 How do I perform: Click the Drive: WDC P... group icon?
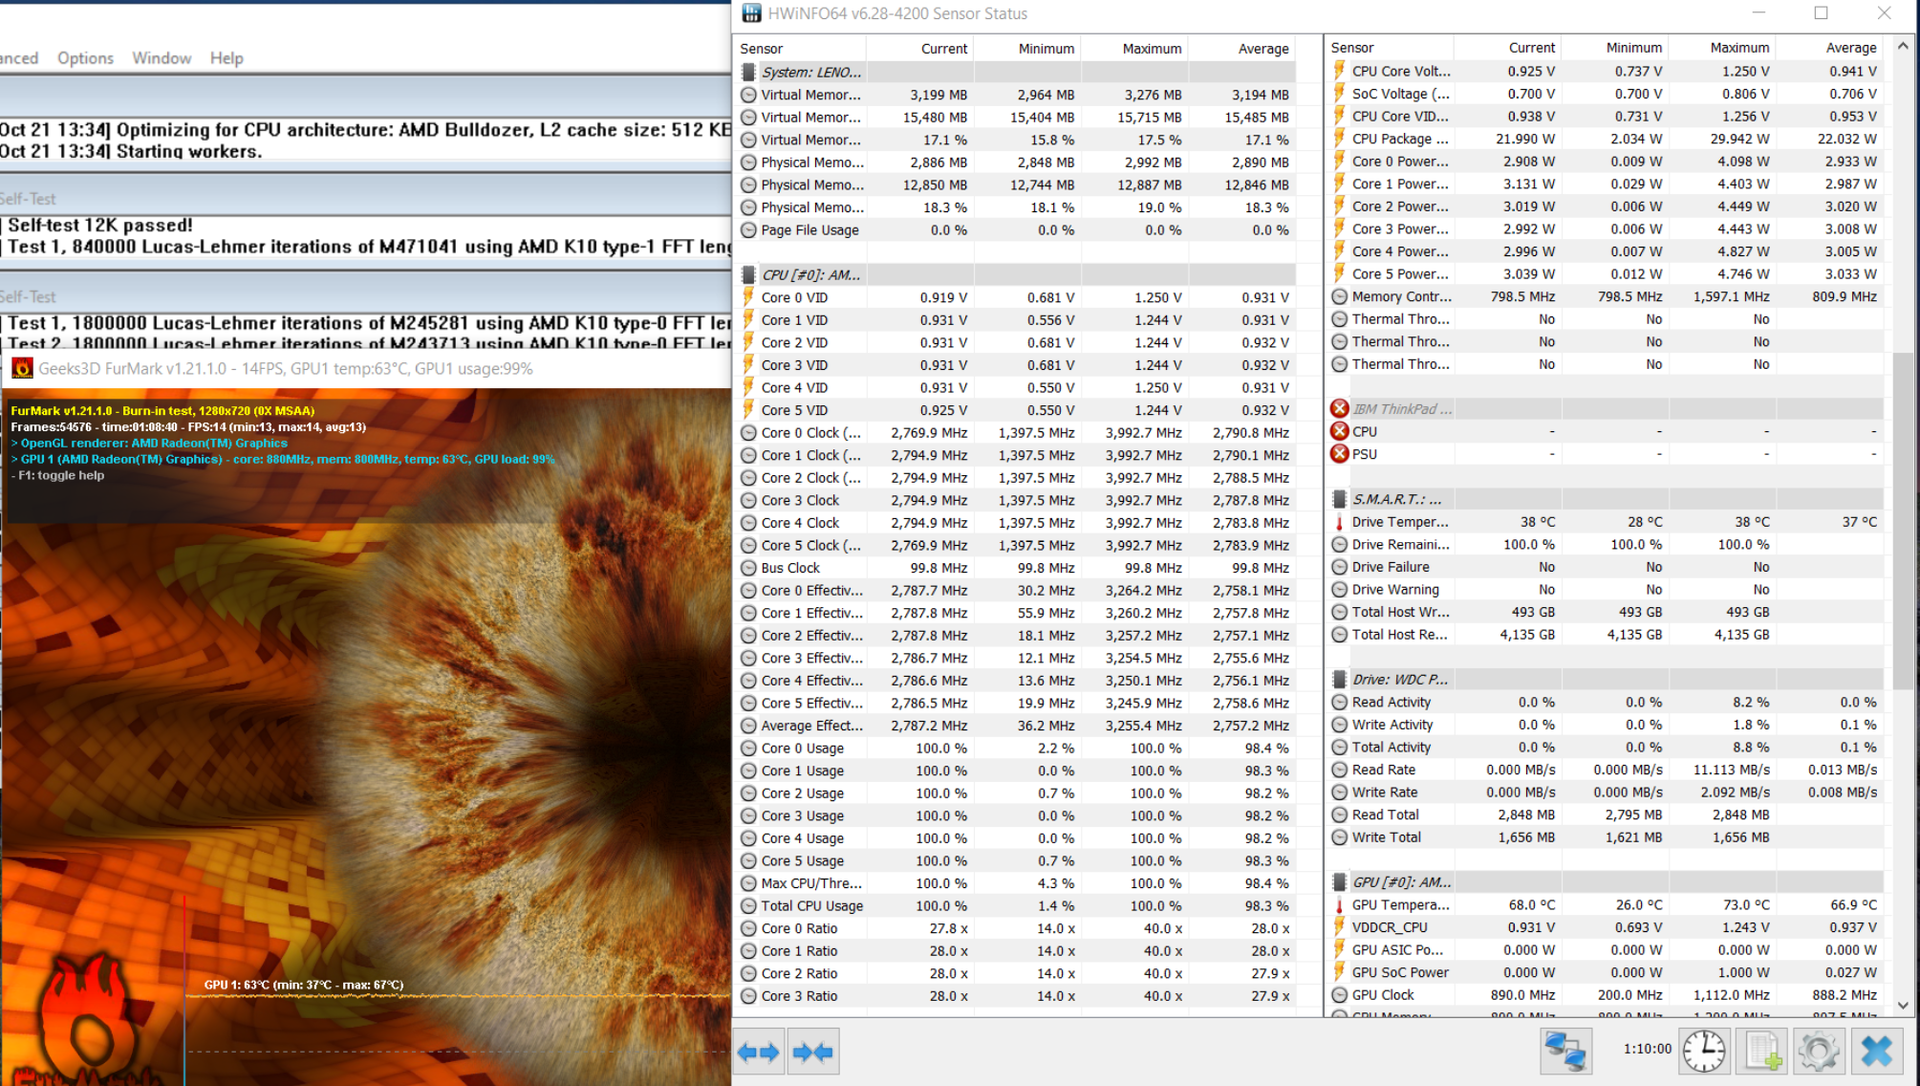coord(1339,679)
